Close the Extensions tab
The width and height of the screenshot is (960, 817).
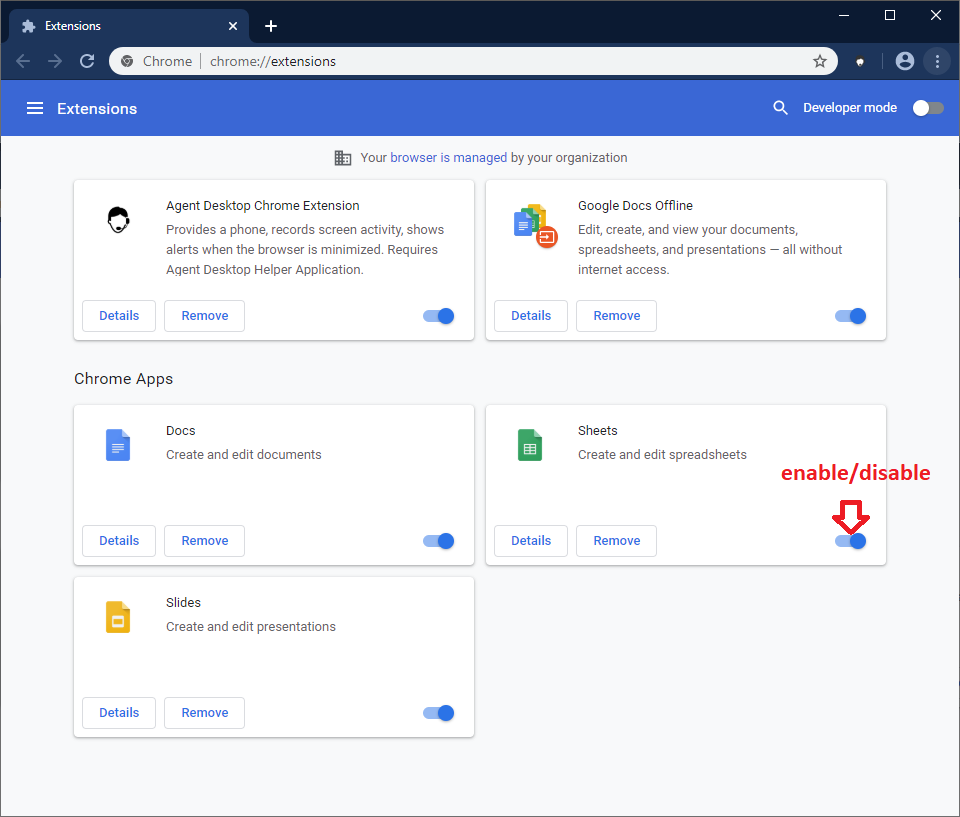pos(233,26)
